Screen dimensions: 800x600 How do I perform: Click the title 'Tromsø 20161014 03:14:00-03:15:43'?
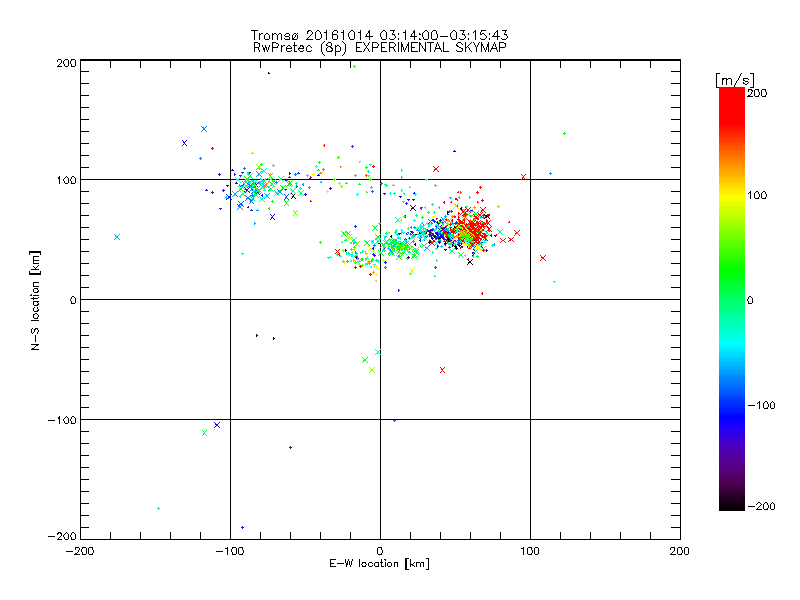pyautogui.click(x=379, y=35)
